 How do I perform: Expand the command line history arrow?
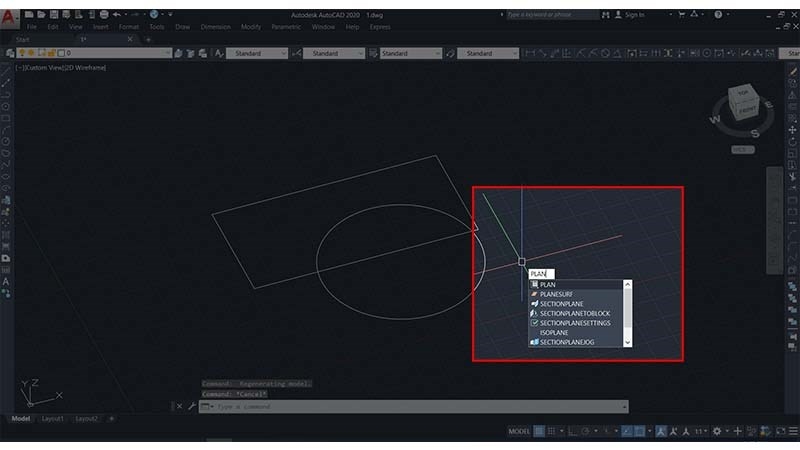point(624,407)
